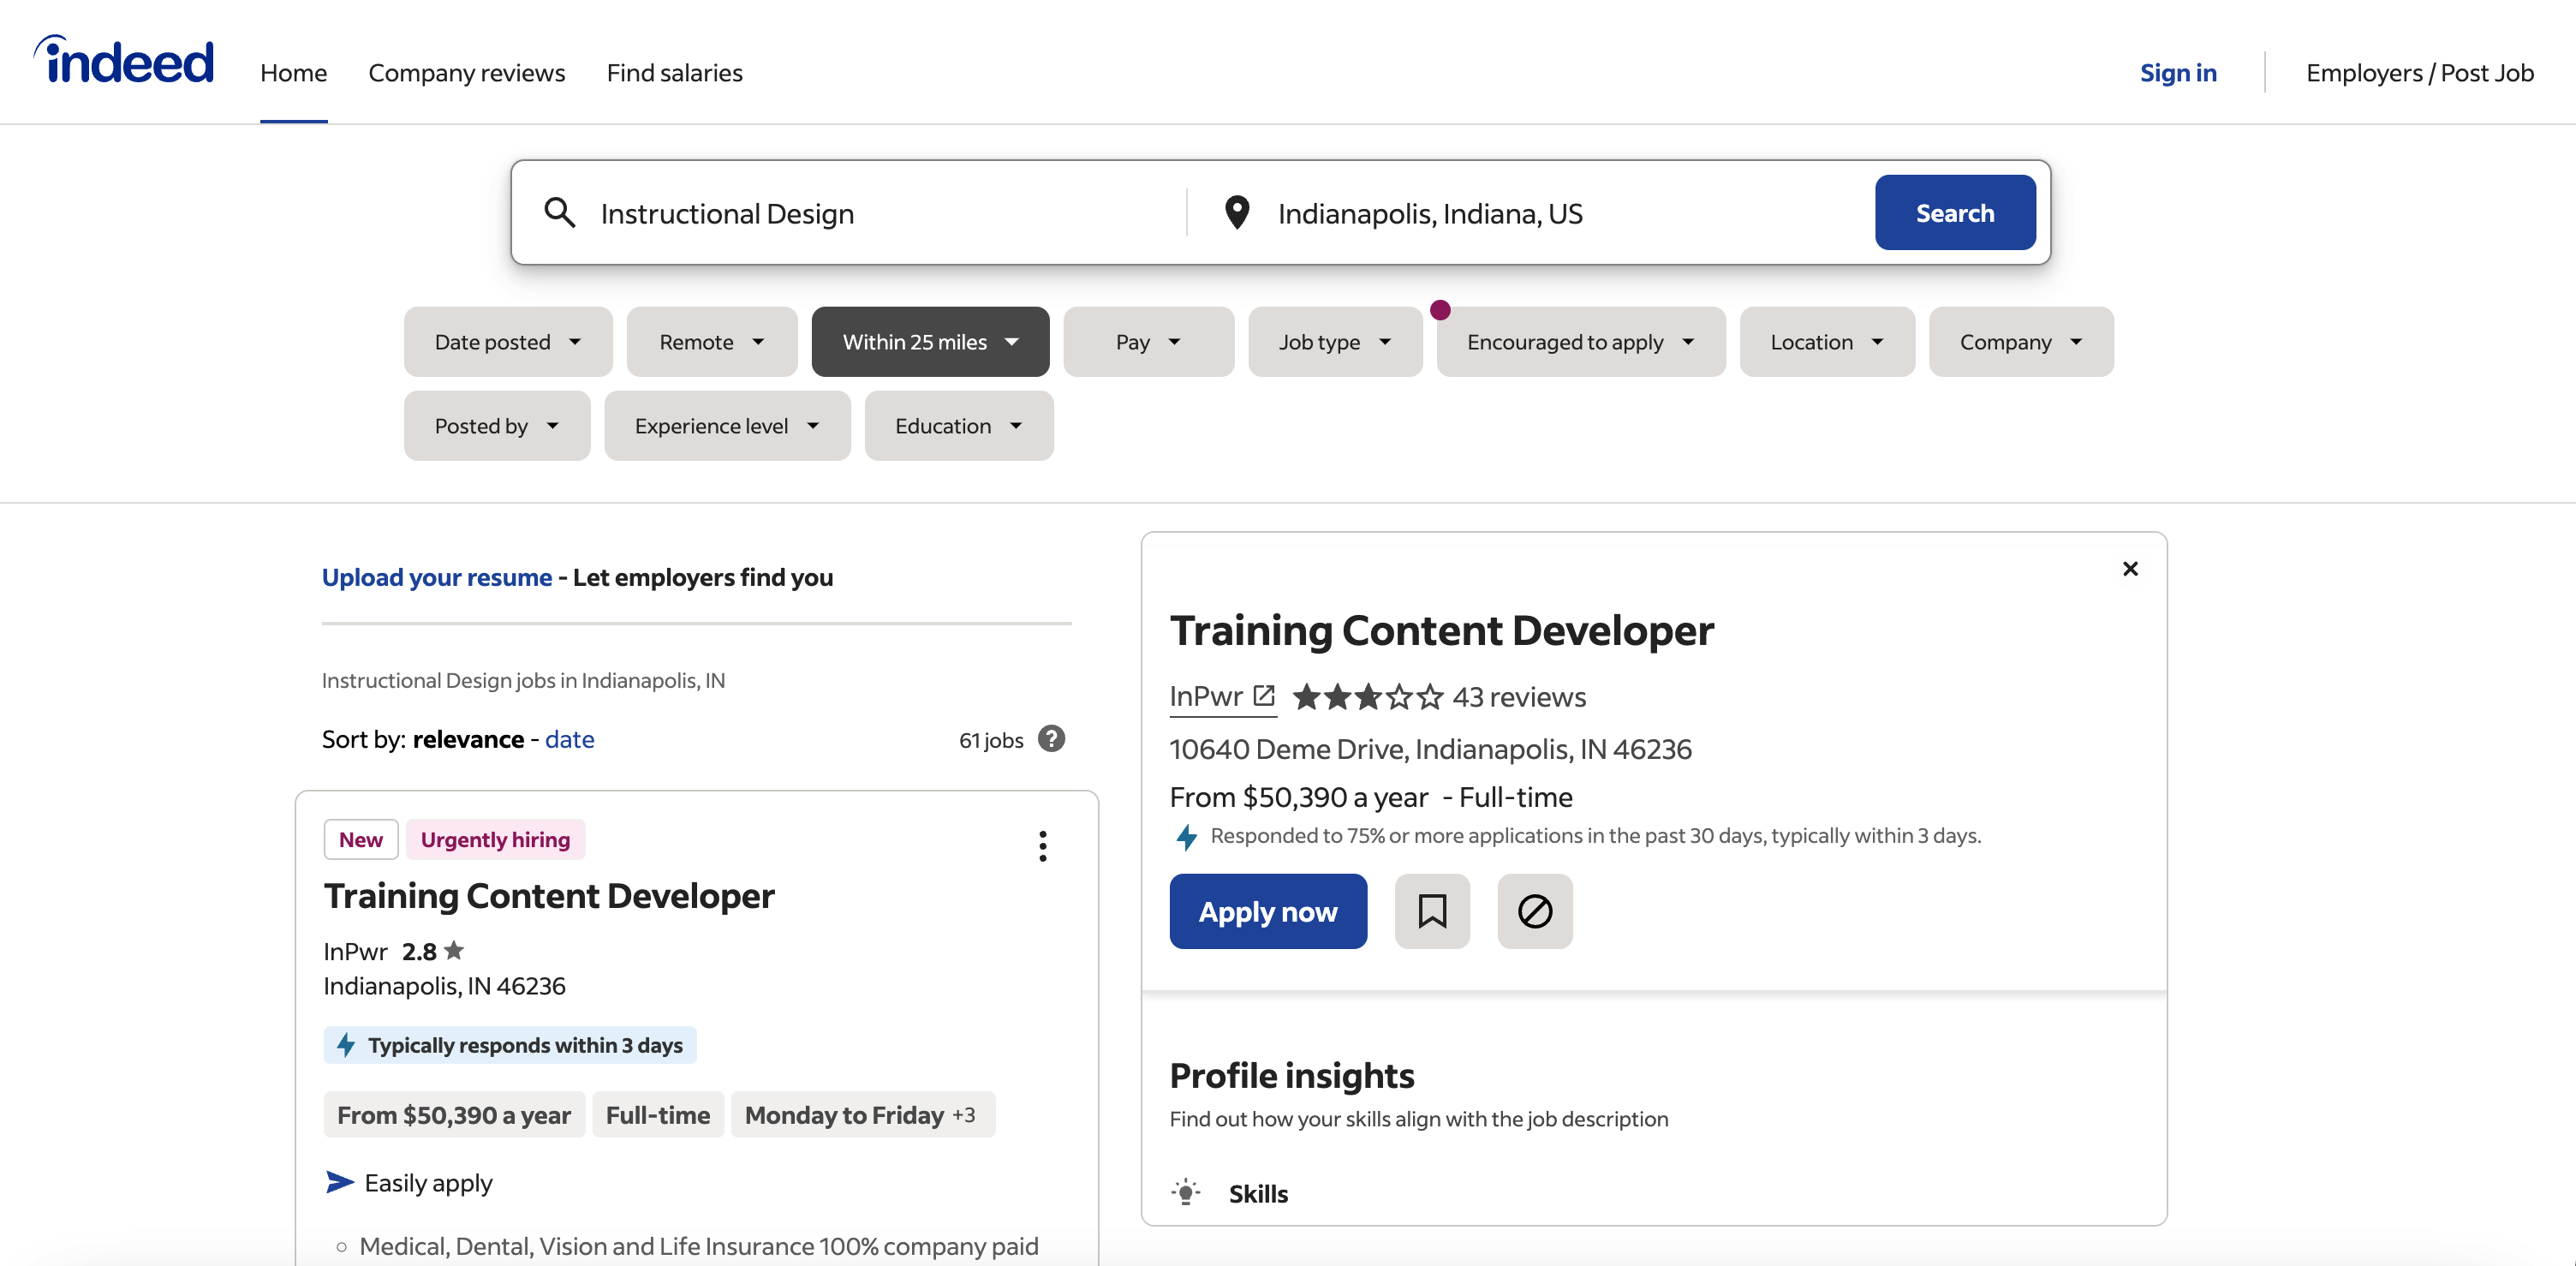Click Monday to Friday +3 tag
This screenshot has width=2576, height=1266.
pos(863,1115)
